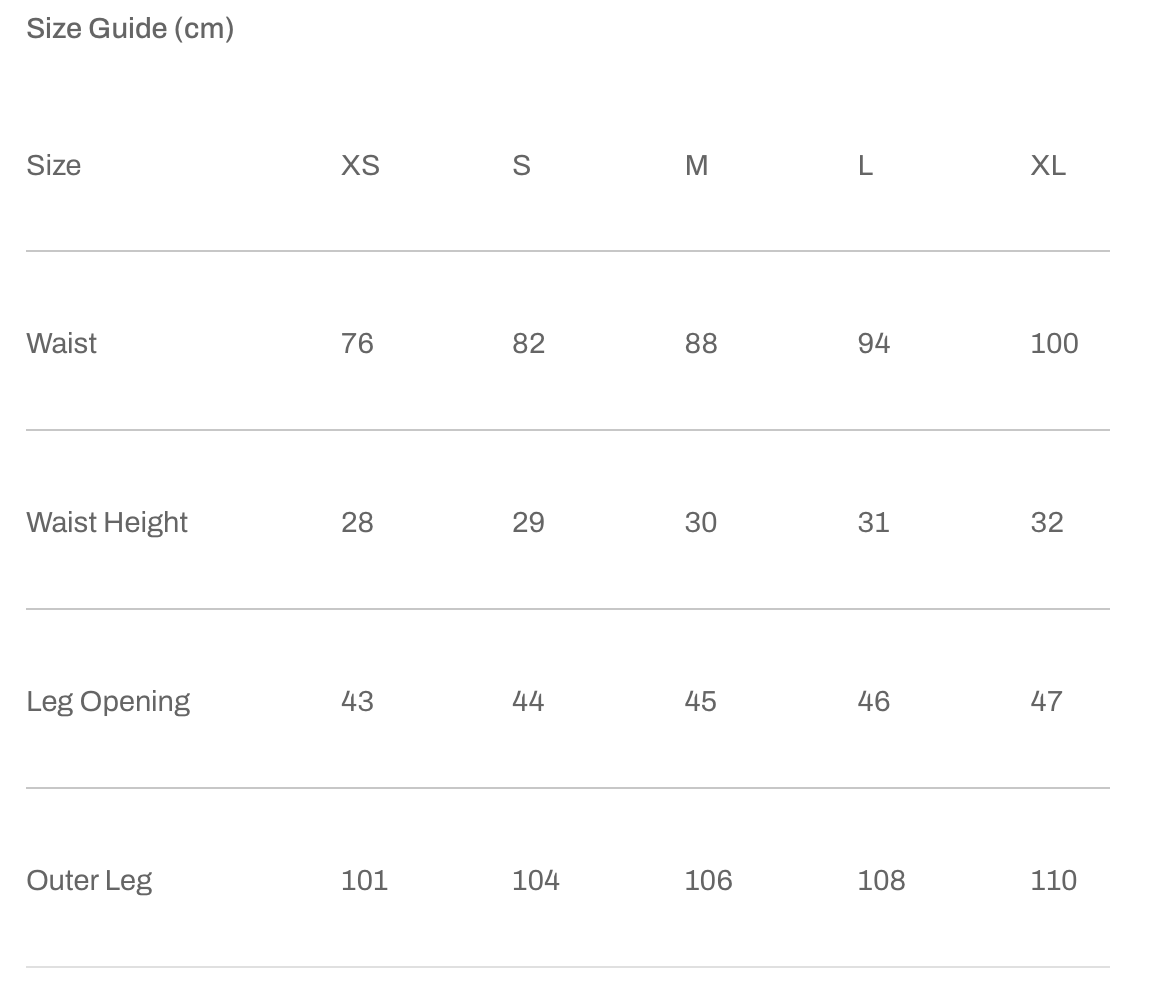Click waist height value 29 for S
Image resolution: width=1160 pixels, height=992 pixels.
pyautogui.click(x=528, y=522)
